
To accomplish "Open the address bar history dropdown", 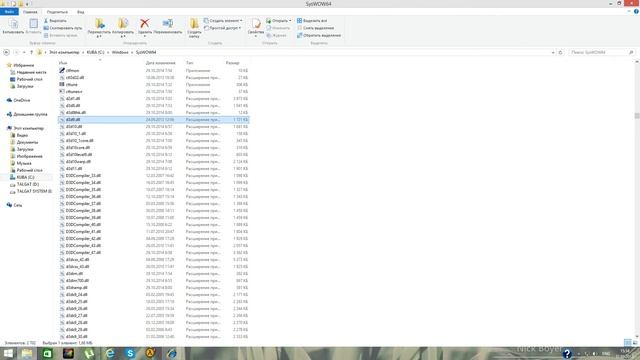I will click(x=553, y=52).
